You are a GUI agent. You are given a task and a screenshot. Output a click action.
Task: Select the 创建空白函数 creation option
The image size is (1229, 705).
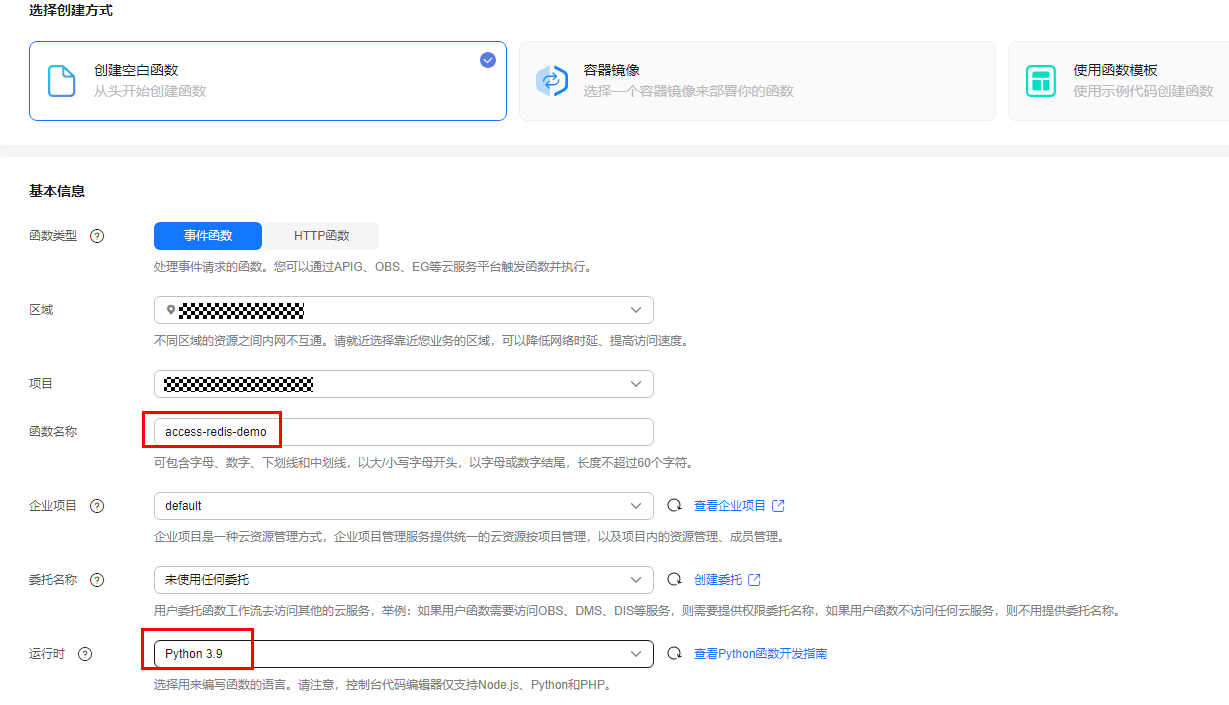click(267, 81)
